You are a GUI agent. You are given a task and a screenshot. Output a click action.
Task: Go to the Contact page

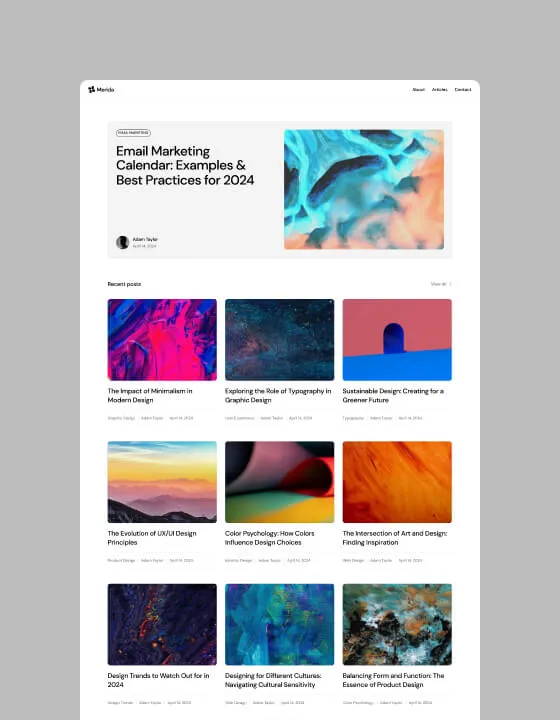463,90
